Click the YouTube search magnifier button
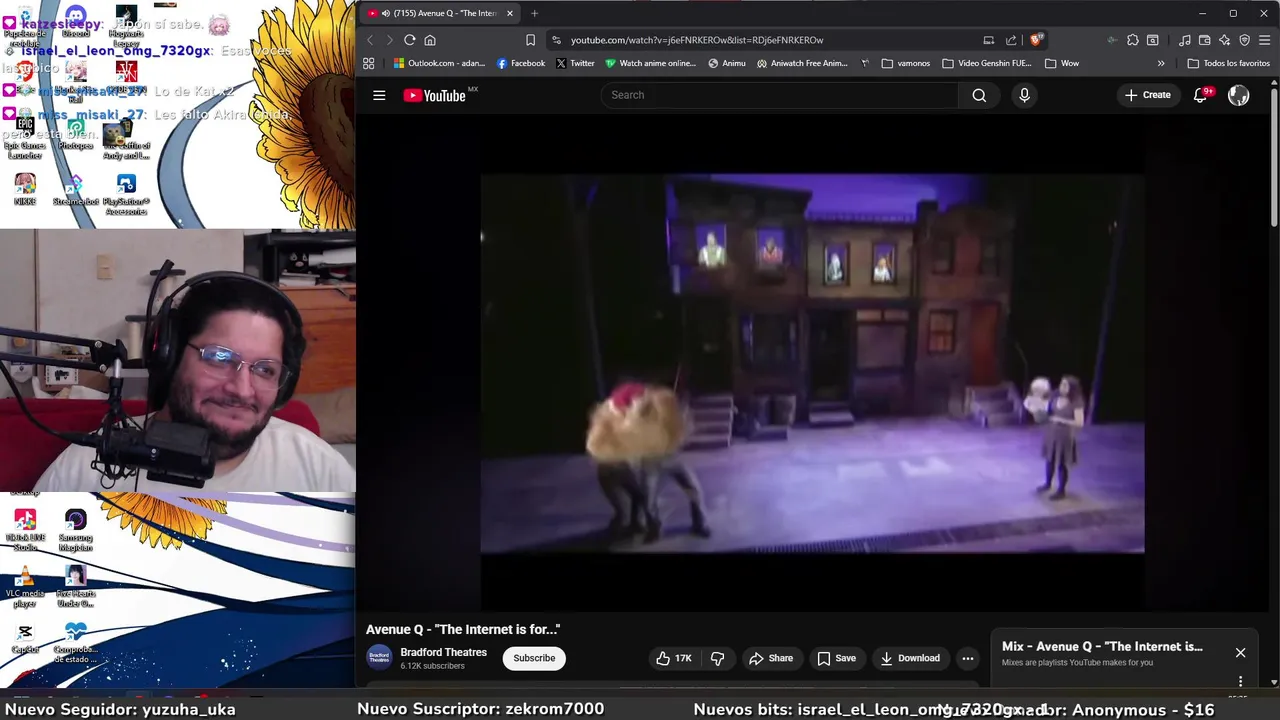Image resolution: width=1280 pixels, height=720 pixels. [979, 95]
